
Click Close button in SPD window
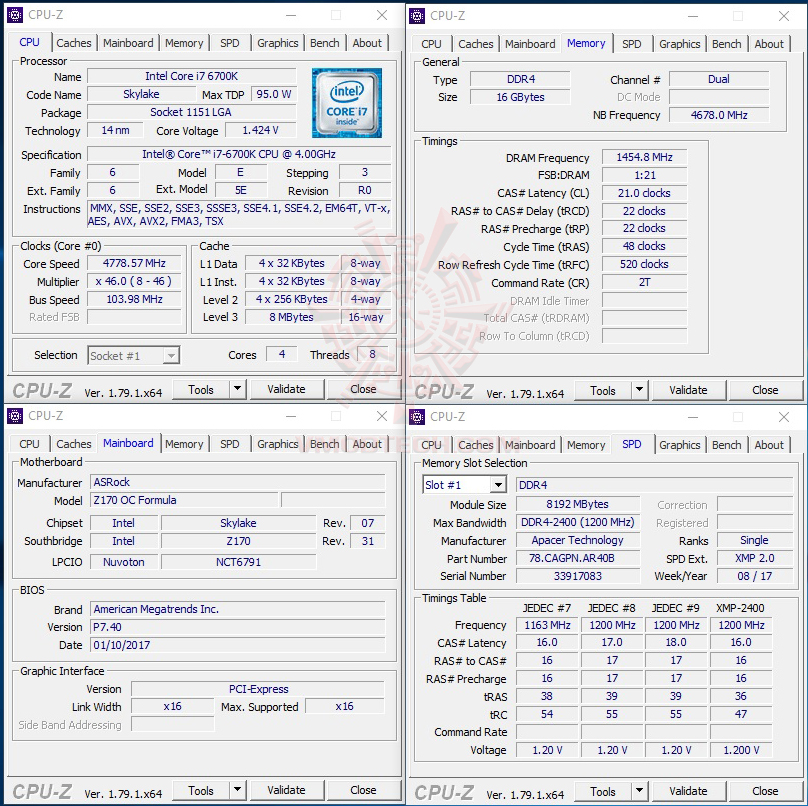765,791
